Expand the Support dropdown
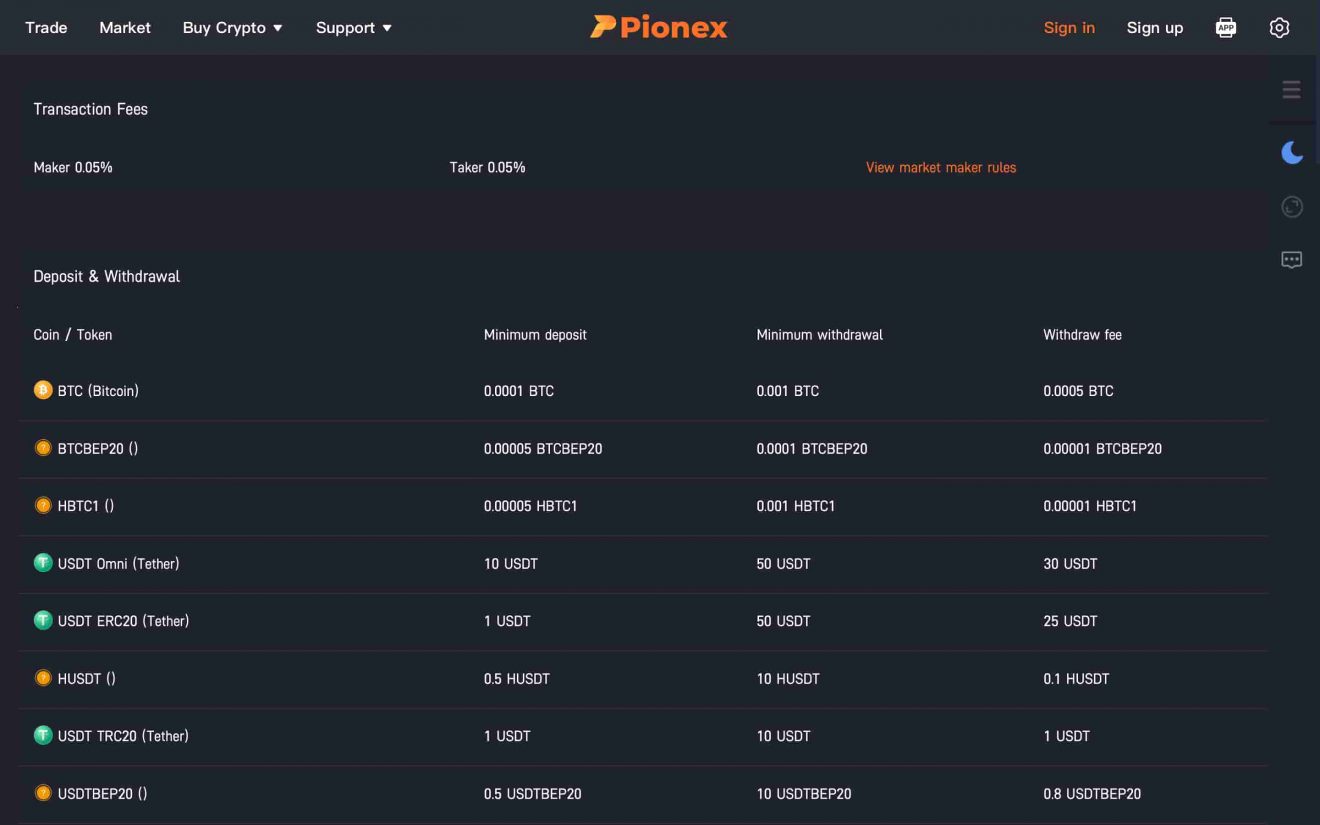This screenshot has width=1320, height=825. [x=352, y=27]
